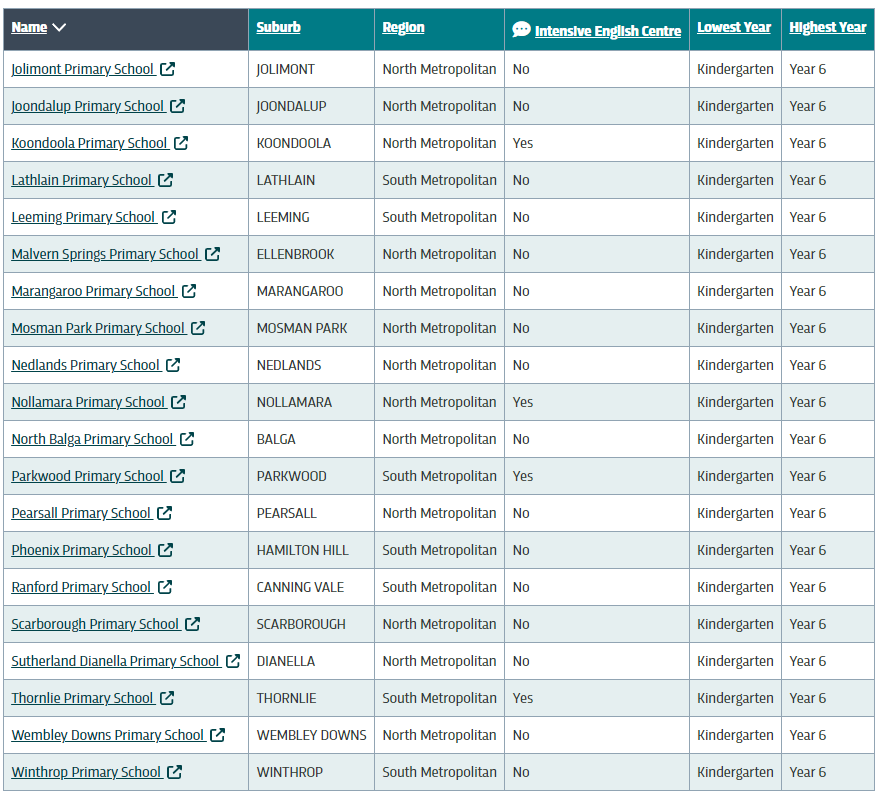Screen dimensions: 888x805
Task: Open Nollamara Primary School link
Action: (x=88, y=402)
